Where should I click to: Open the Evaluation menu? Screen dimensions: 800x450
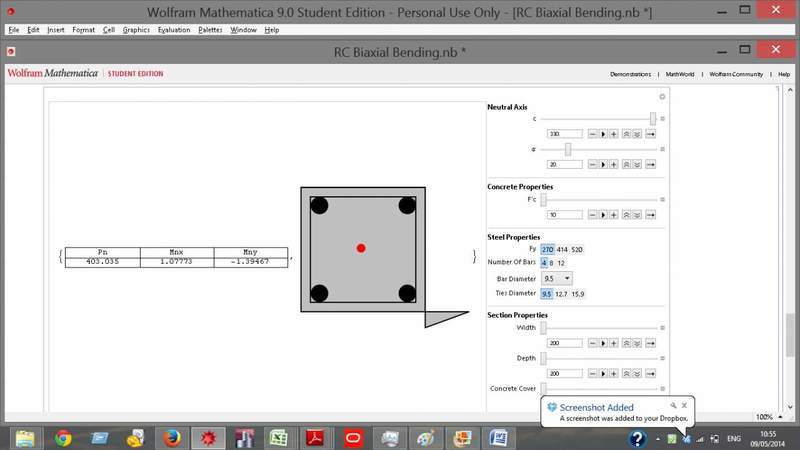click(173, 30)
